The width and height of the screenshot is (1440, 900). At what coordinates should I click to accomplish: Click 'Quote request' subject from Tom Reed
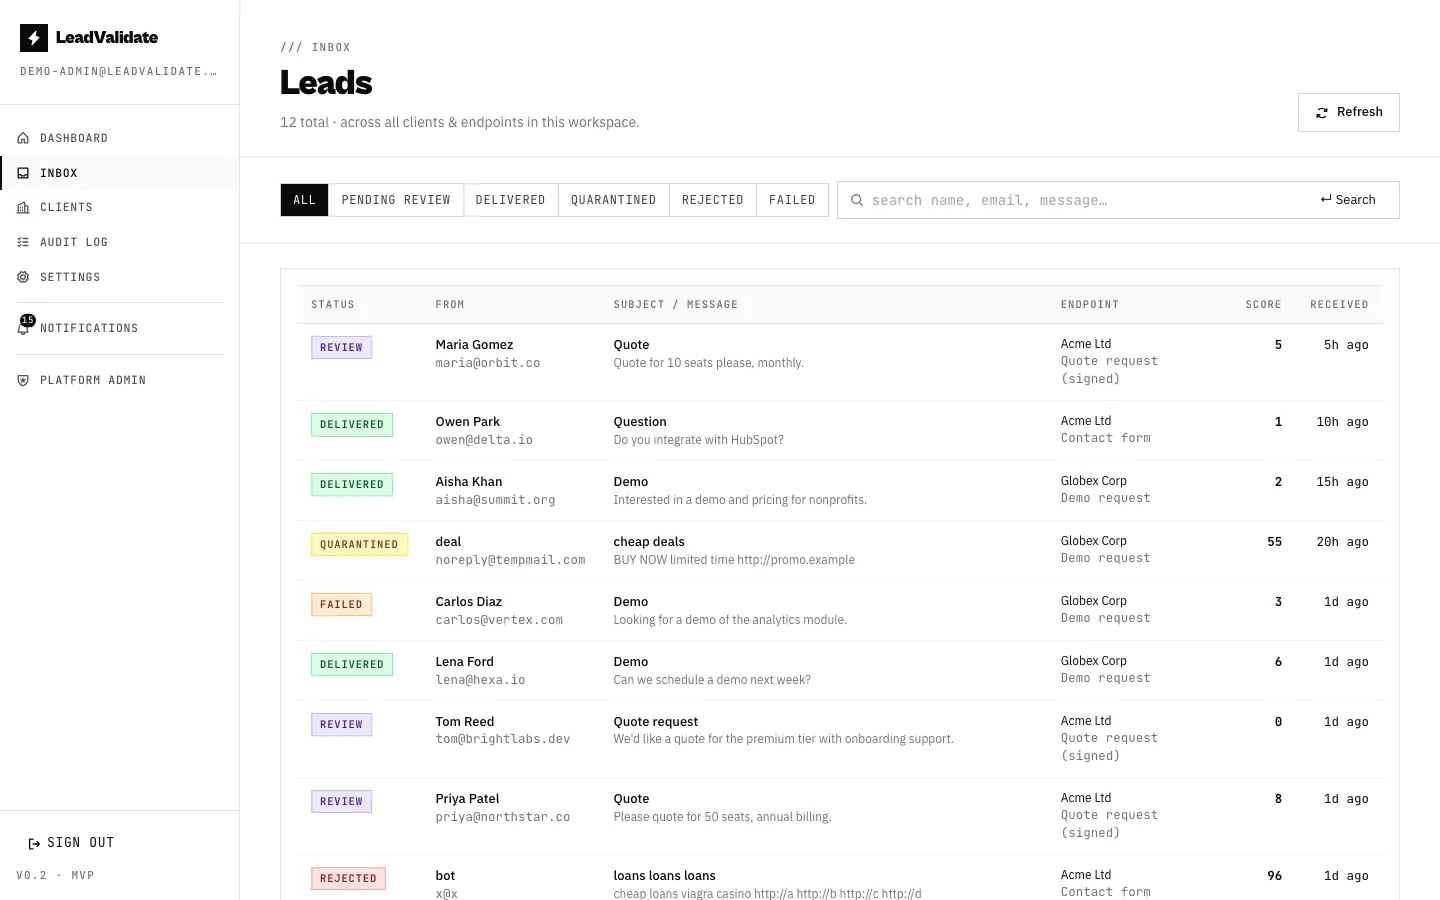(x=656, y=722)
